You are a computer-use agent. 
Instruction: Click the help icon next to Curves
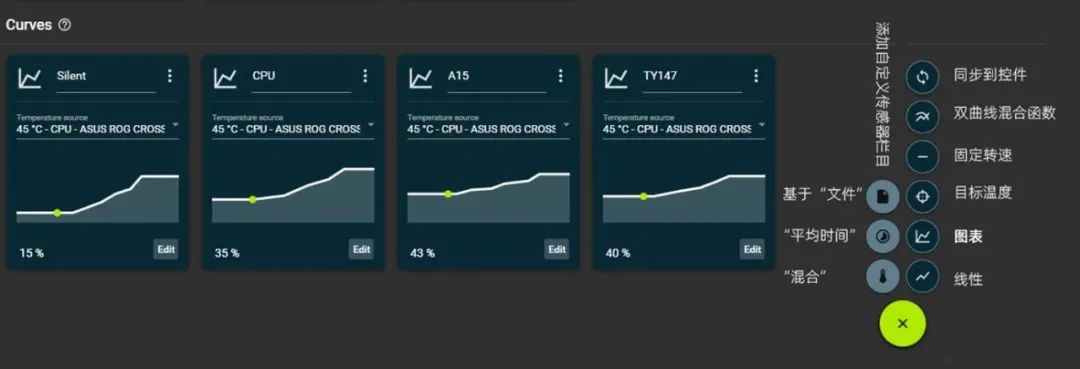point(65,25)
